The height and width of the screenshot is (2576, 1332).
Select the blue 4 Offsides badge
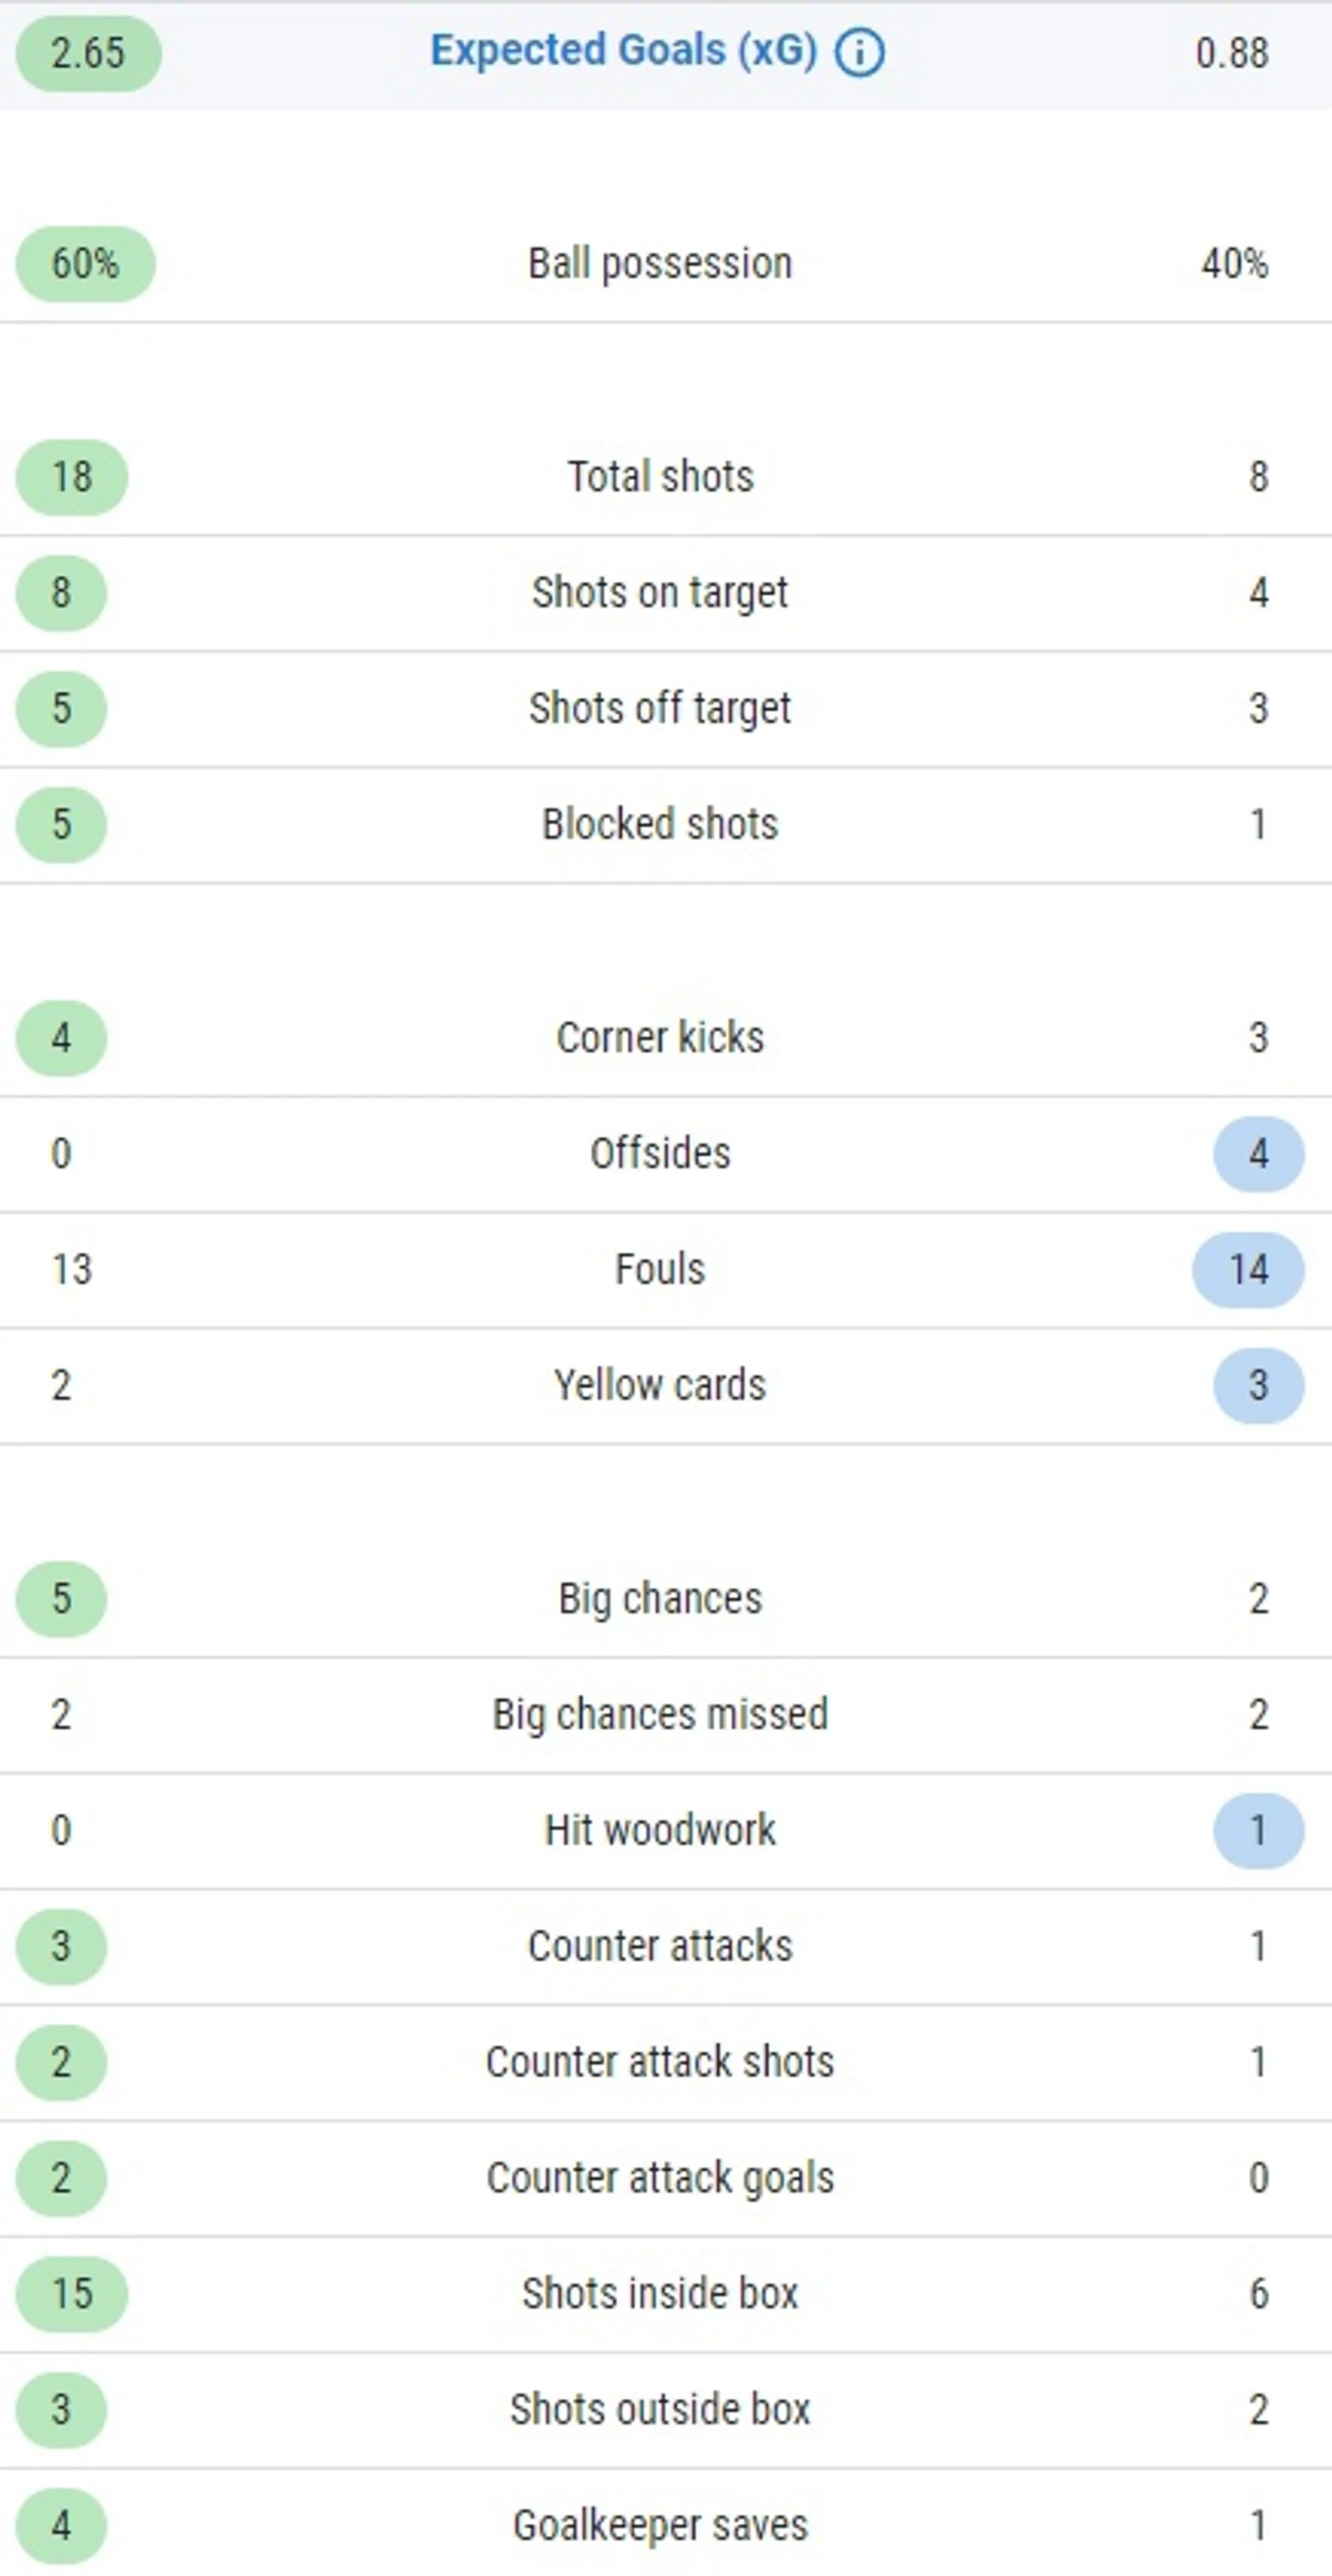1258,1154
